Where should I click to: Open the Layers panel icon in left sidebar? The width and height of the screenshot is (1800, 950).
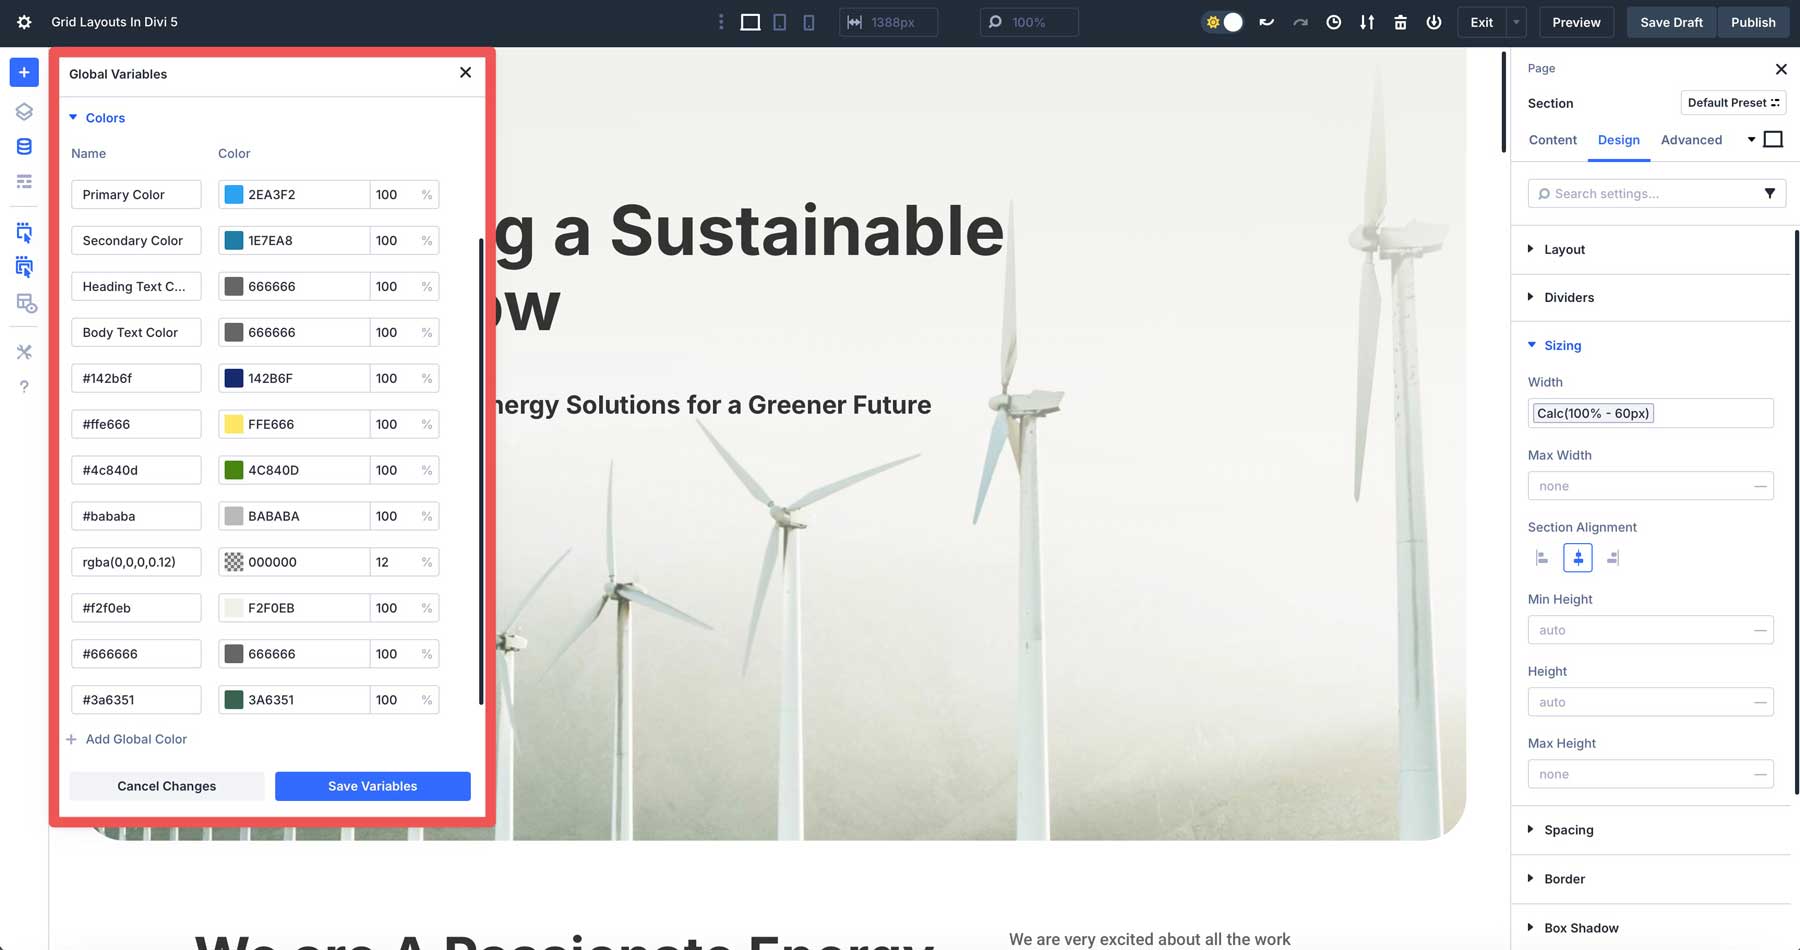click(x=24, y=112)
